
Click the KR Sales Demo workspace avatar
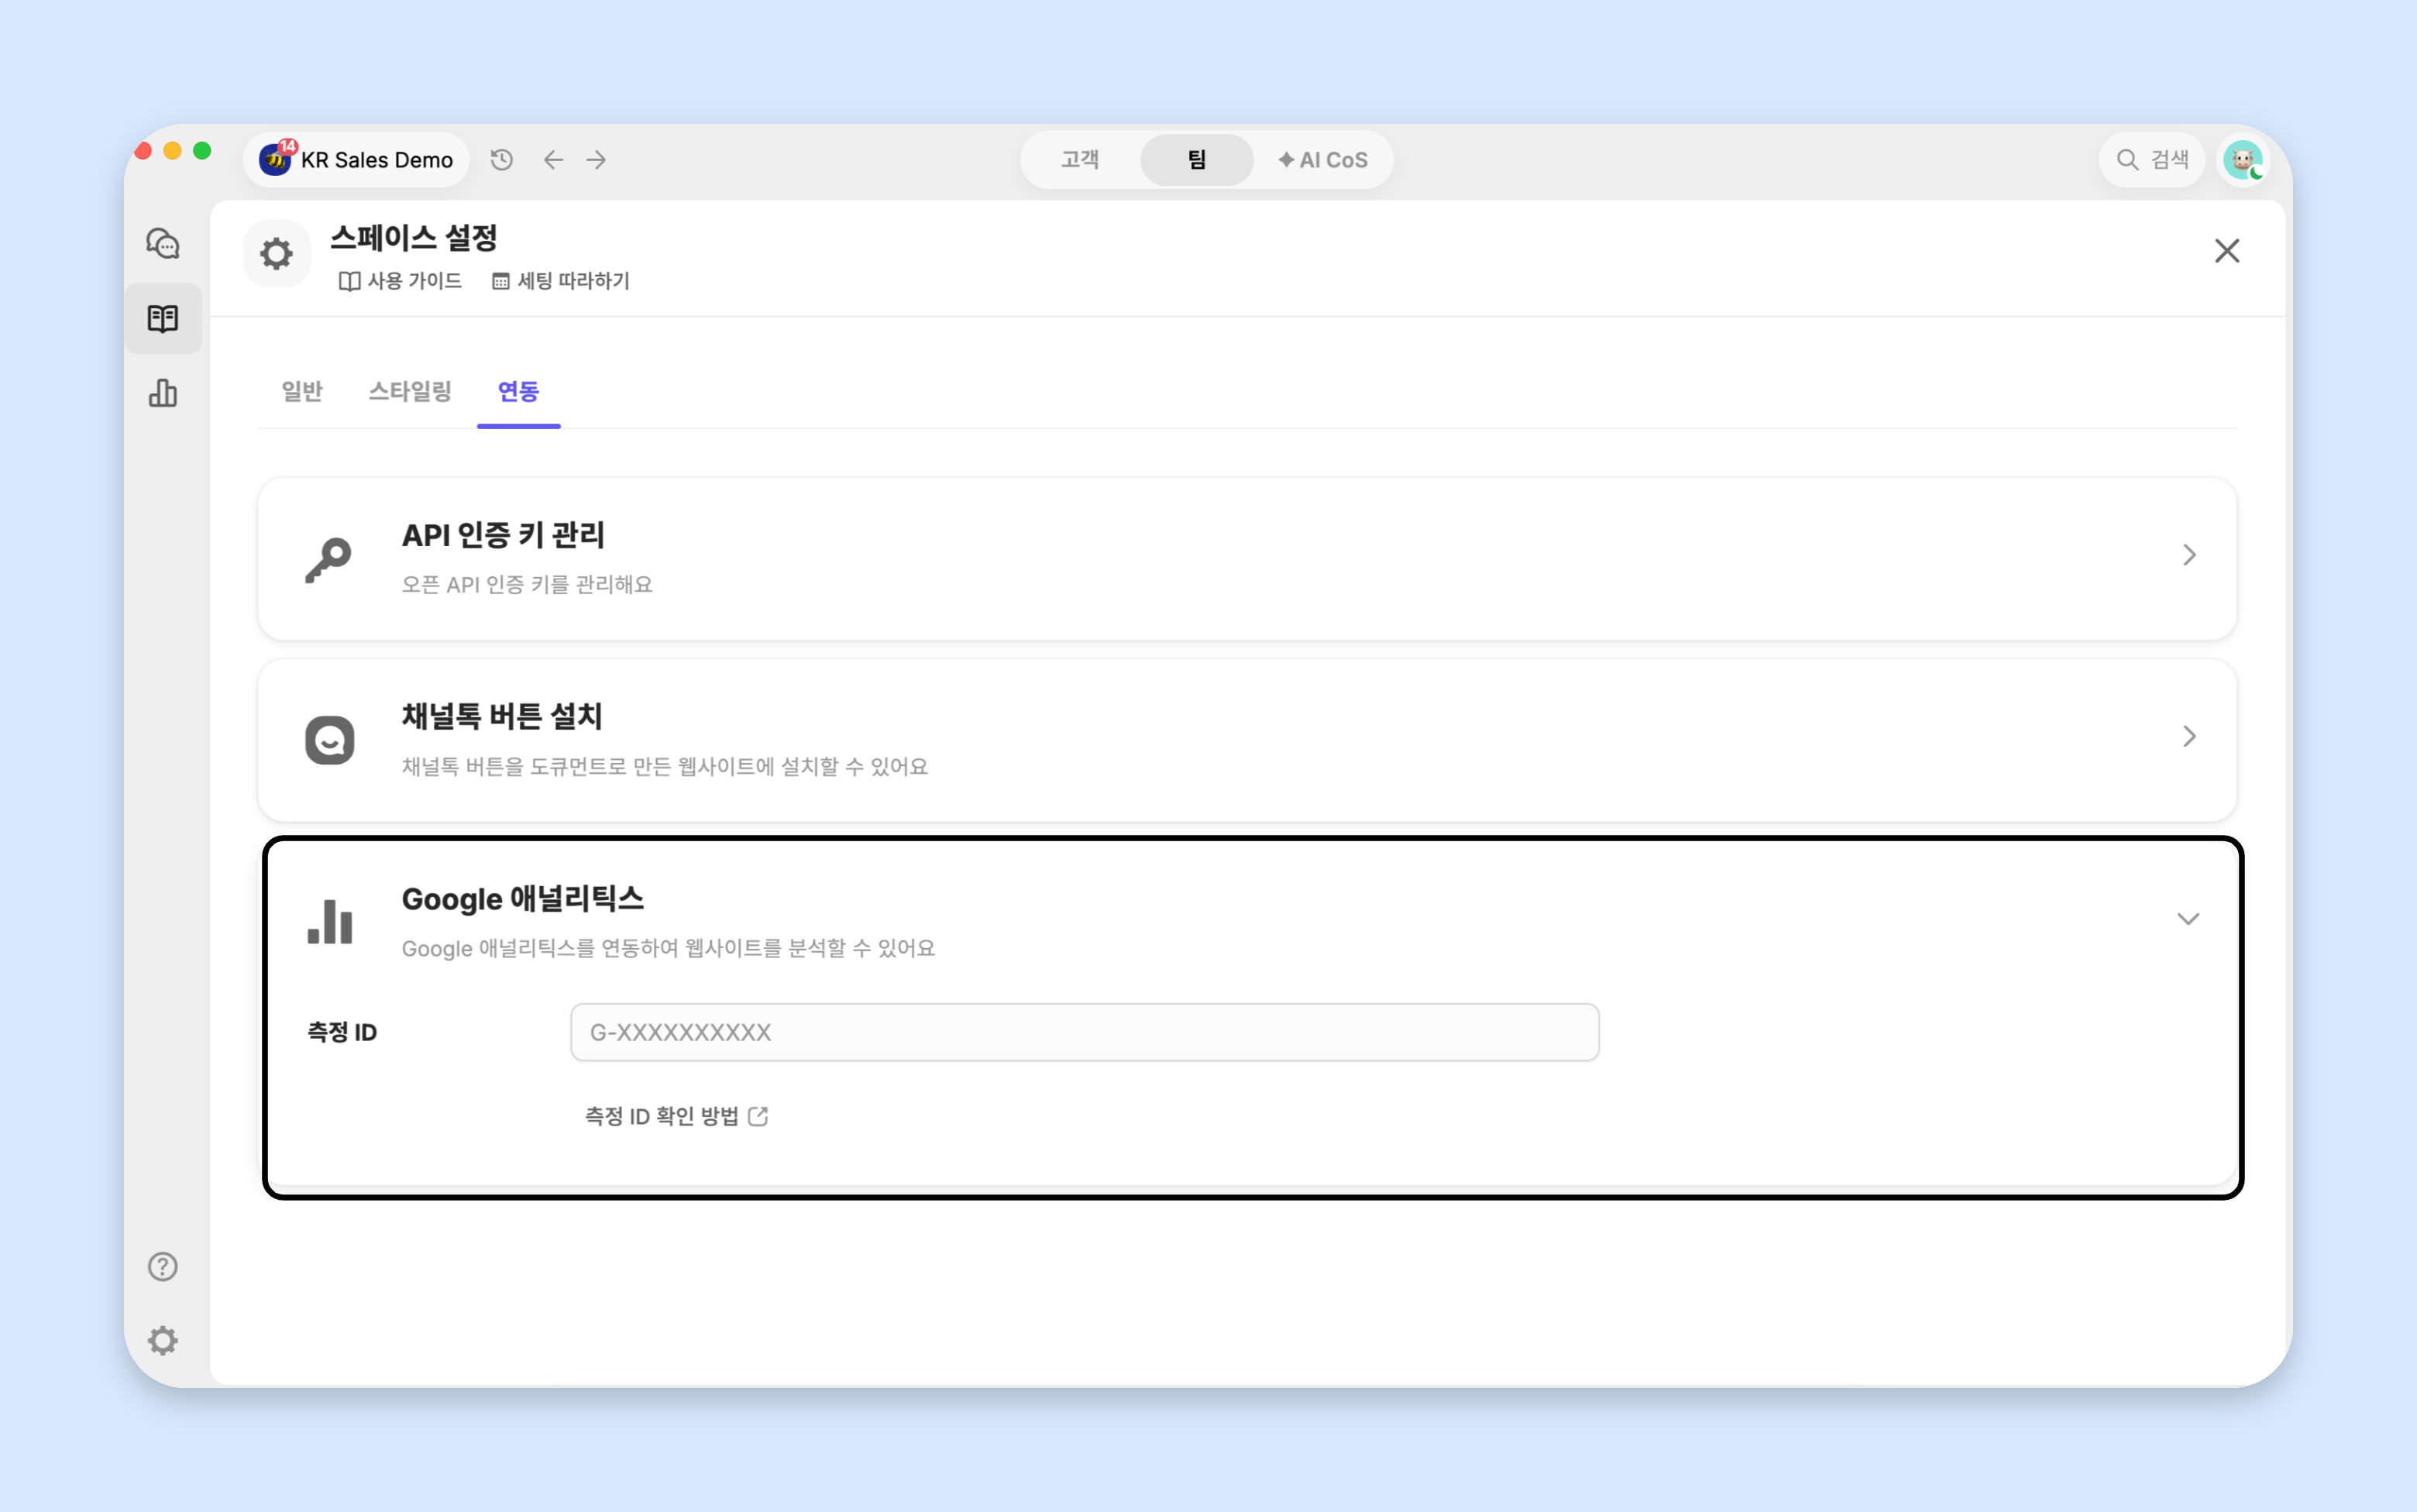pyautogui.click(x=275, y=160)
